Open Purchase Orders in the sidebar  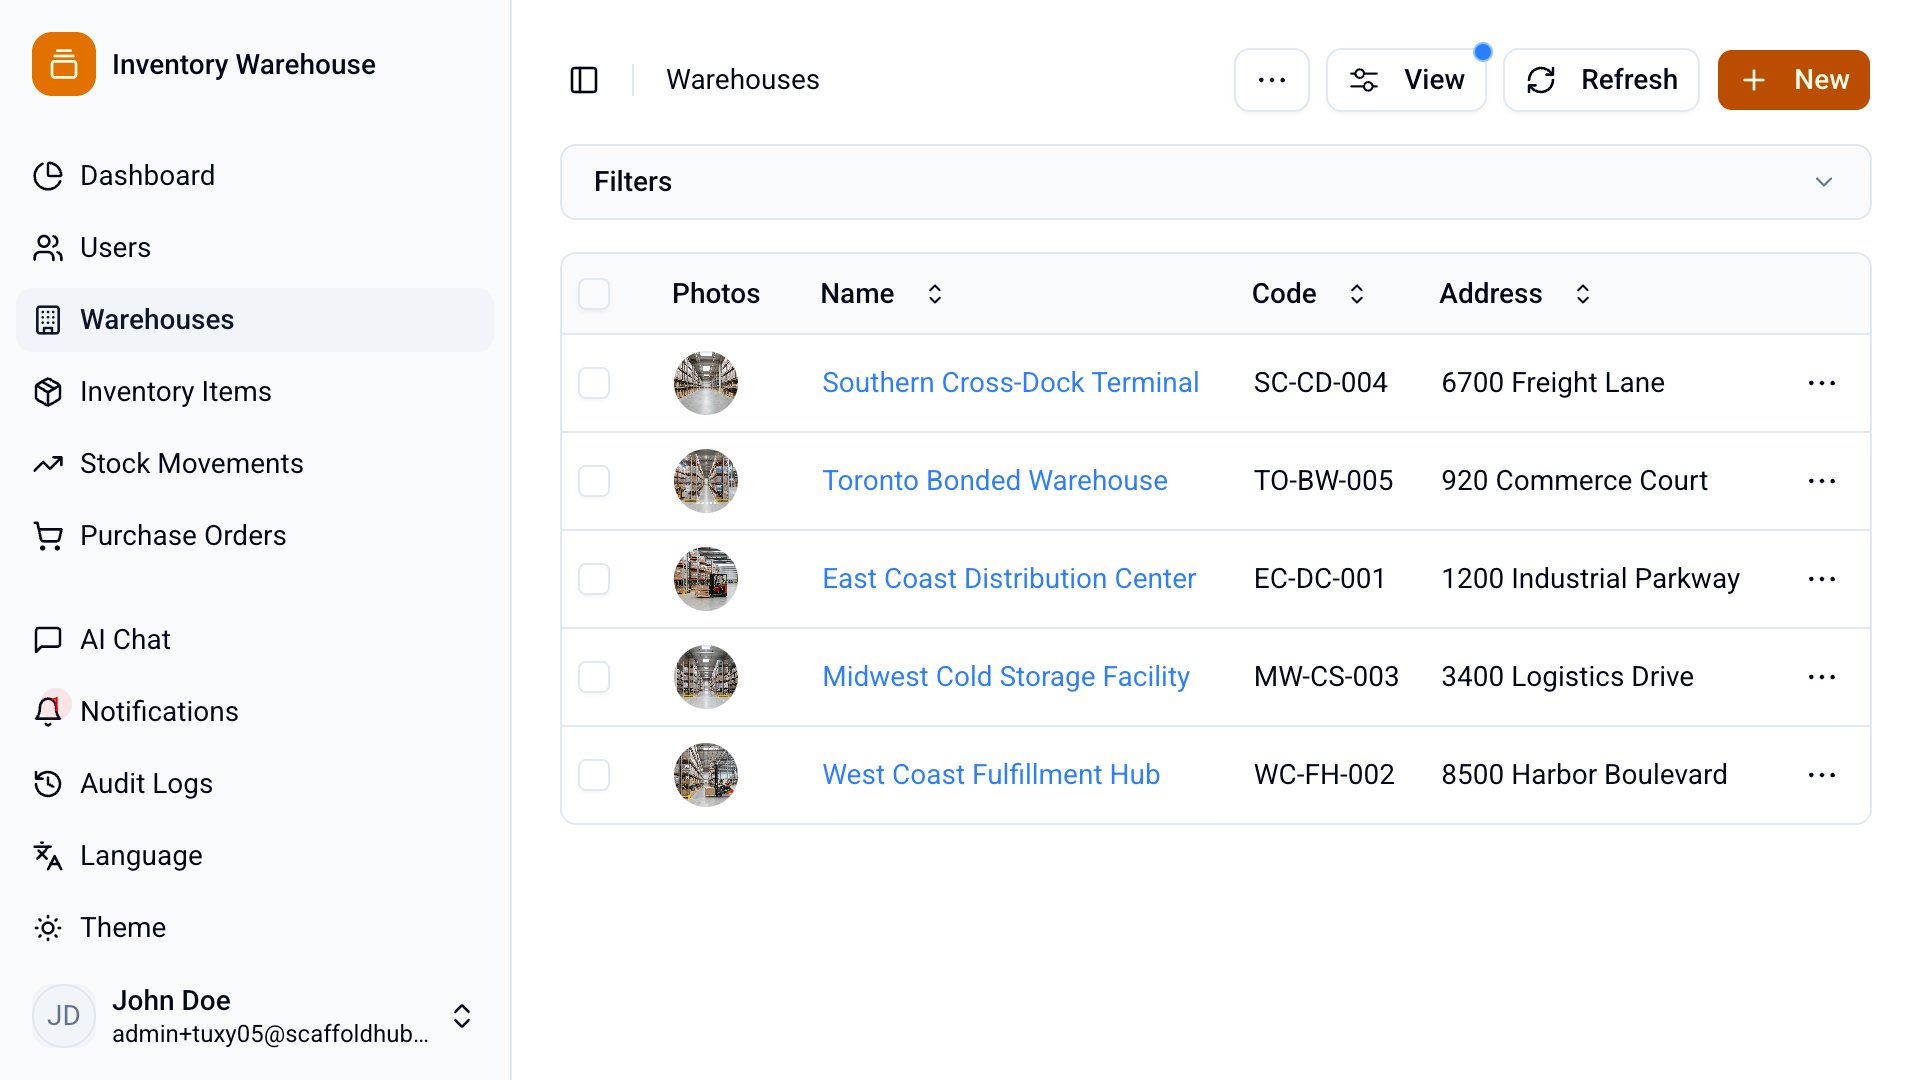(x=183, y=535)
